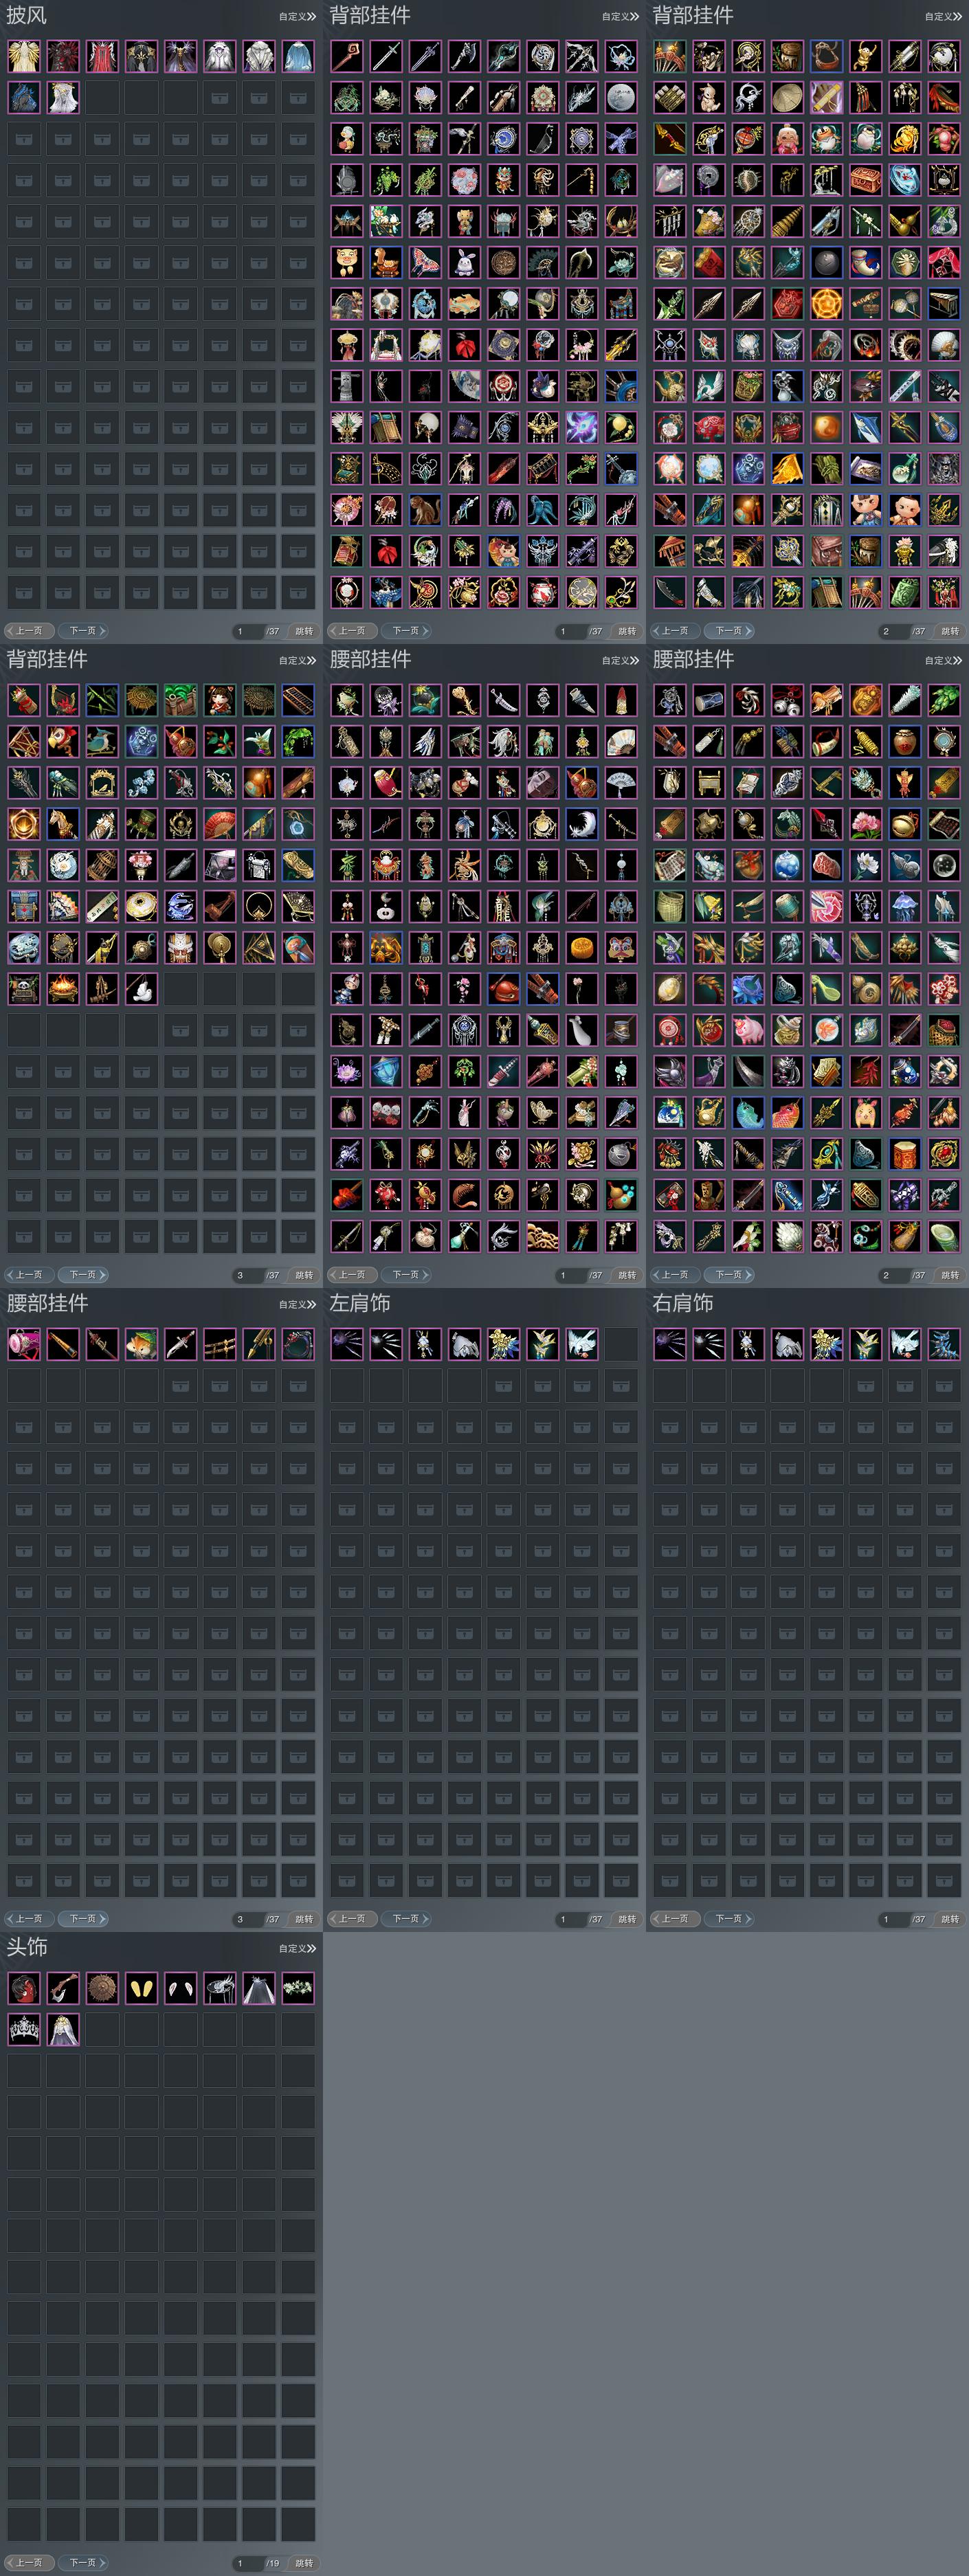Choose the dark red feathered cloak in 披风

63,56
